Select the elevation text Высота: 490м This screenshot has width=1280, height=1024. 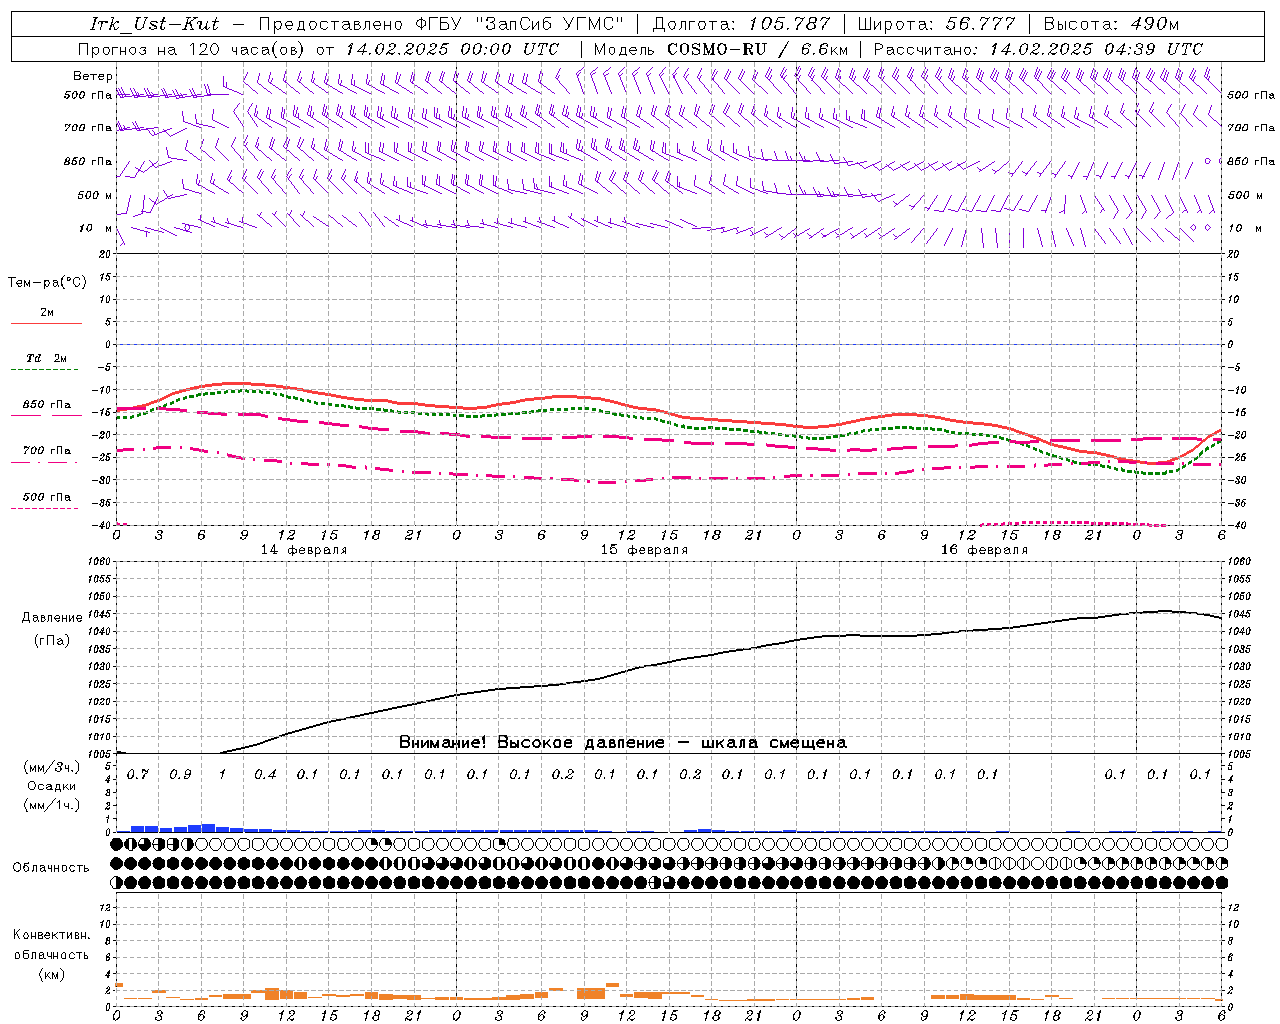point(1111,24)
